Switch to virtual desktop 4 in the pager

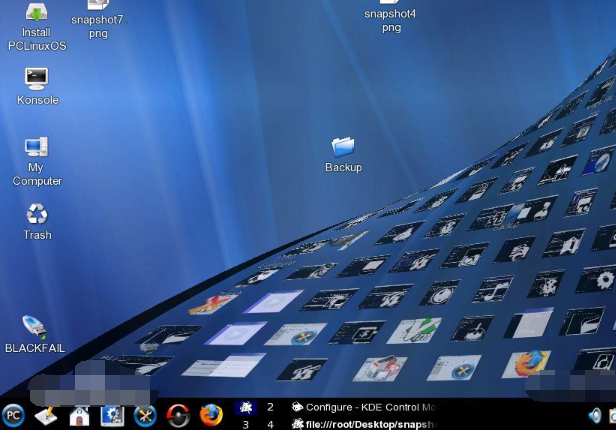[x=270, y=424]
